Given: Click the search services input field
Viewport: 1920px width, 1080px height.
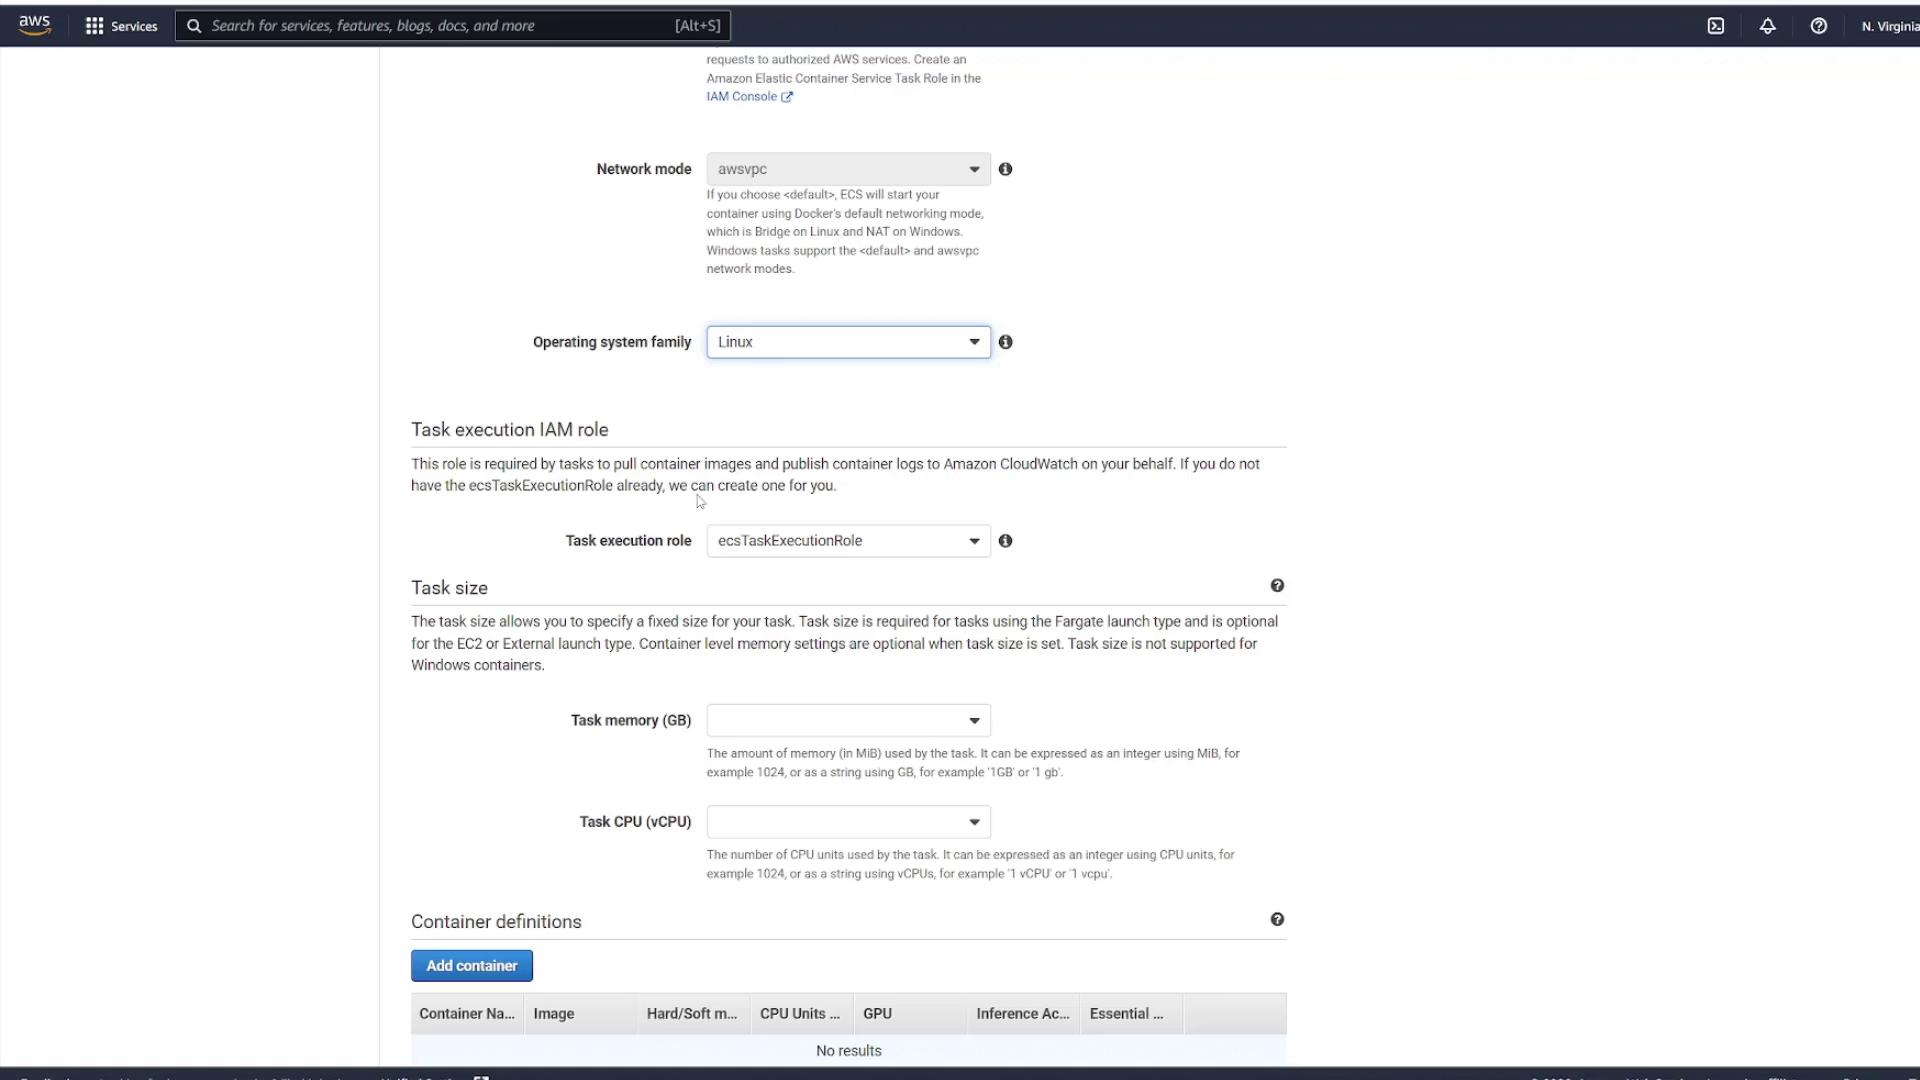Looking at the screenshot, I should coord(440,26).
